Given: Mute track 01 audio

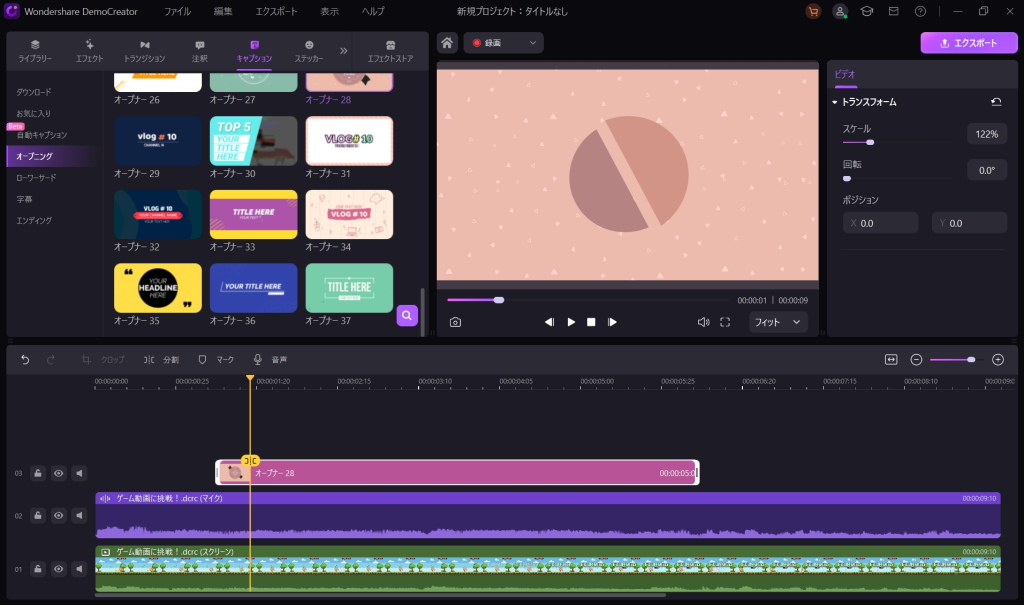Looking at the screenshot, I should coord(79,569).
